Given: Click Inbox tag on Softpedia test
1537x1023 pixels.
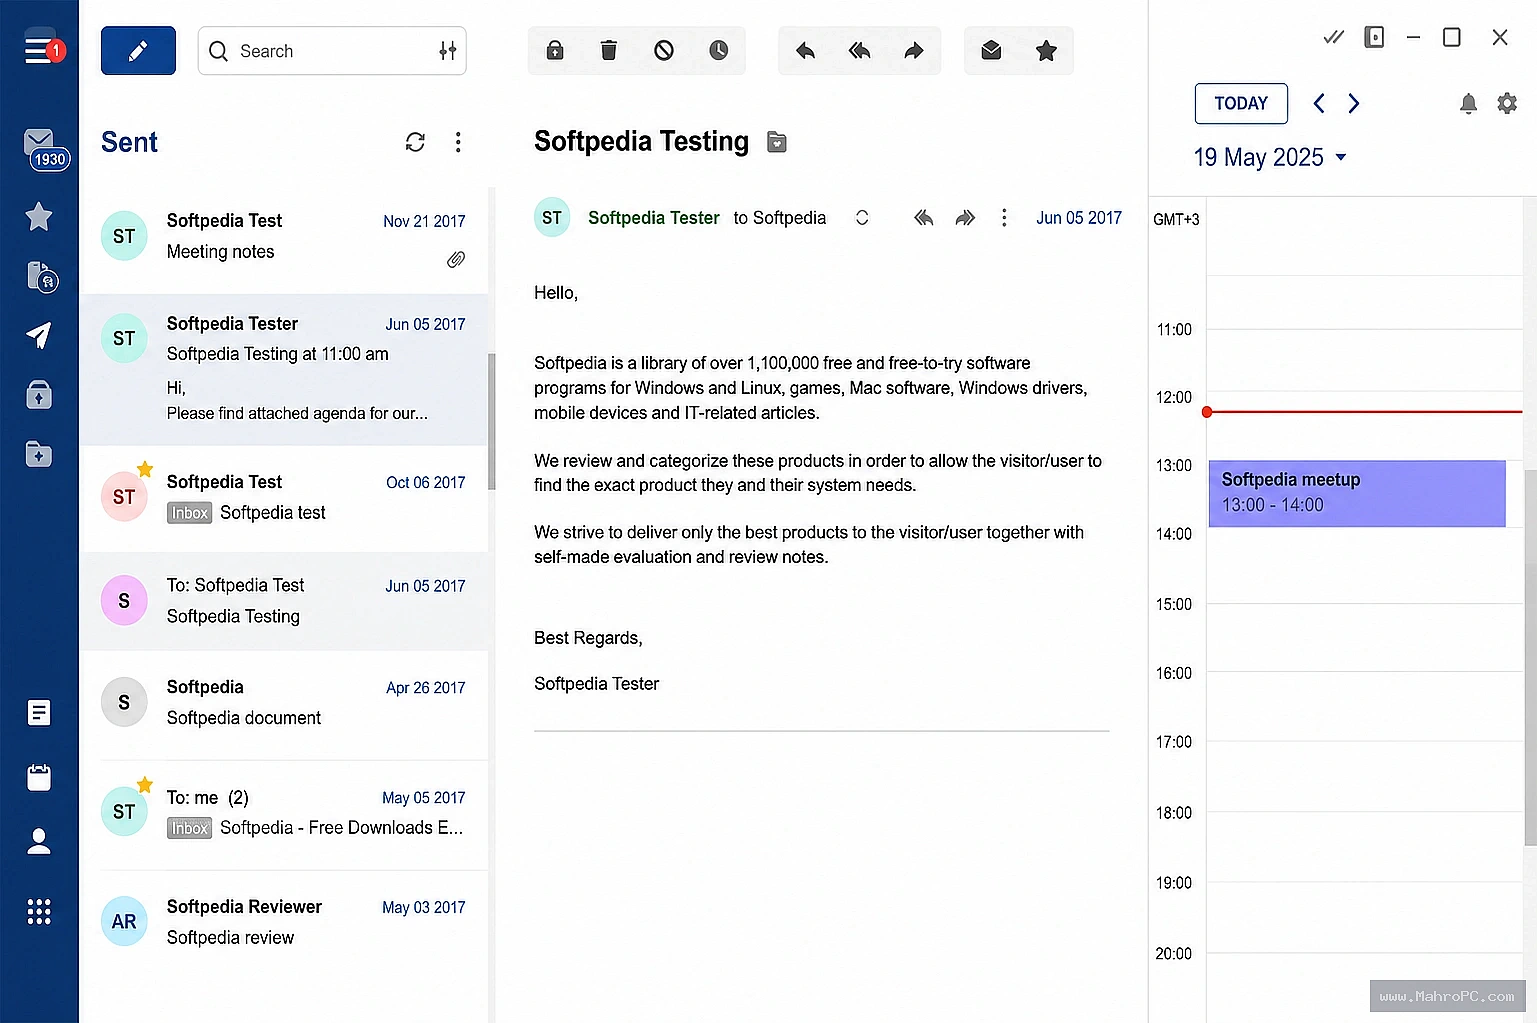Looking at the screenshot, I should point(189,513).
